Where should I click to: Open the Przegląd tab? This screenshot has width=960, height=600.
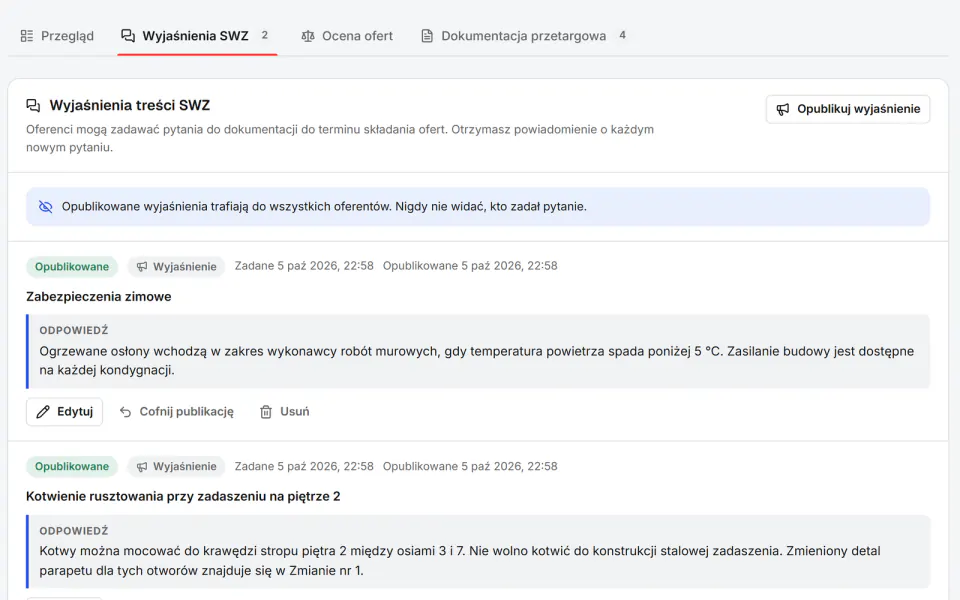pos(57,36)
